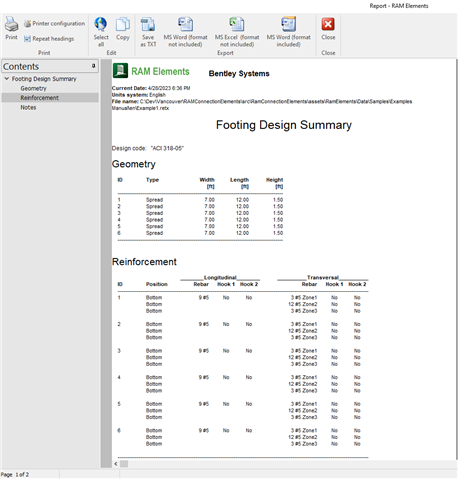
Task: Click Type column header in Geometry table
Action: [x=152, y=180]
